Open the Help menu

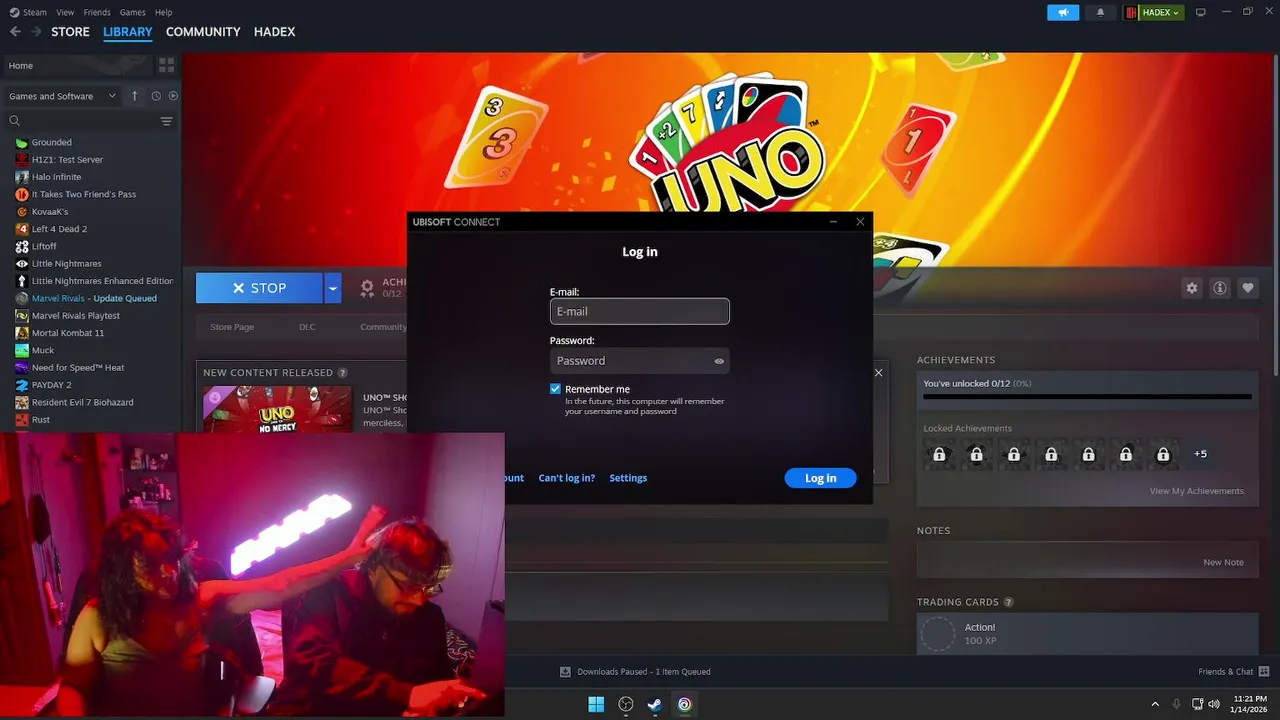click(x=163, y=12)
